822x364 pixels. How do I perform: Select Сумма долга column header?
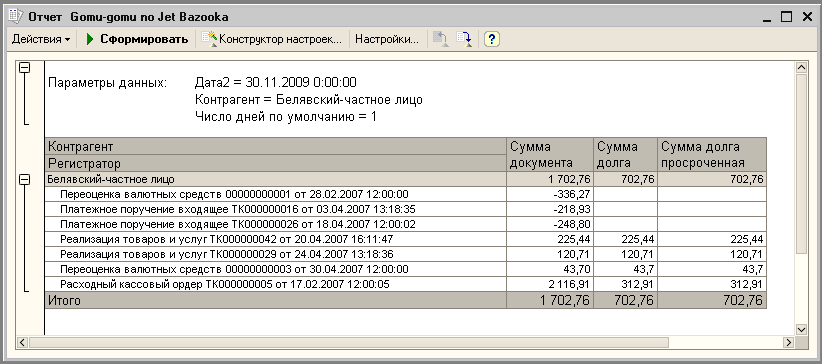625,155
